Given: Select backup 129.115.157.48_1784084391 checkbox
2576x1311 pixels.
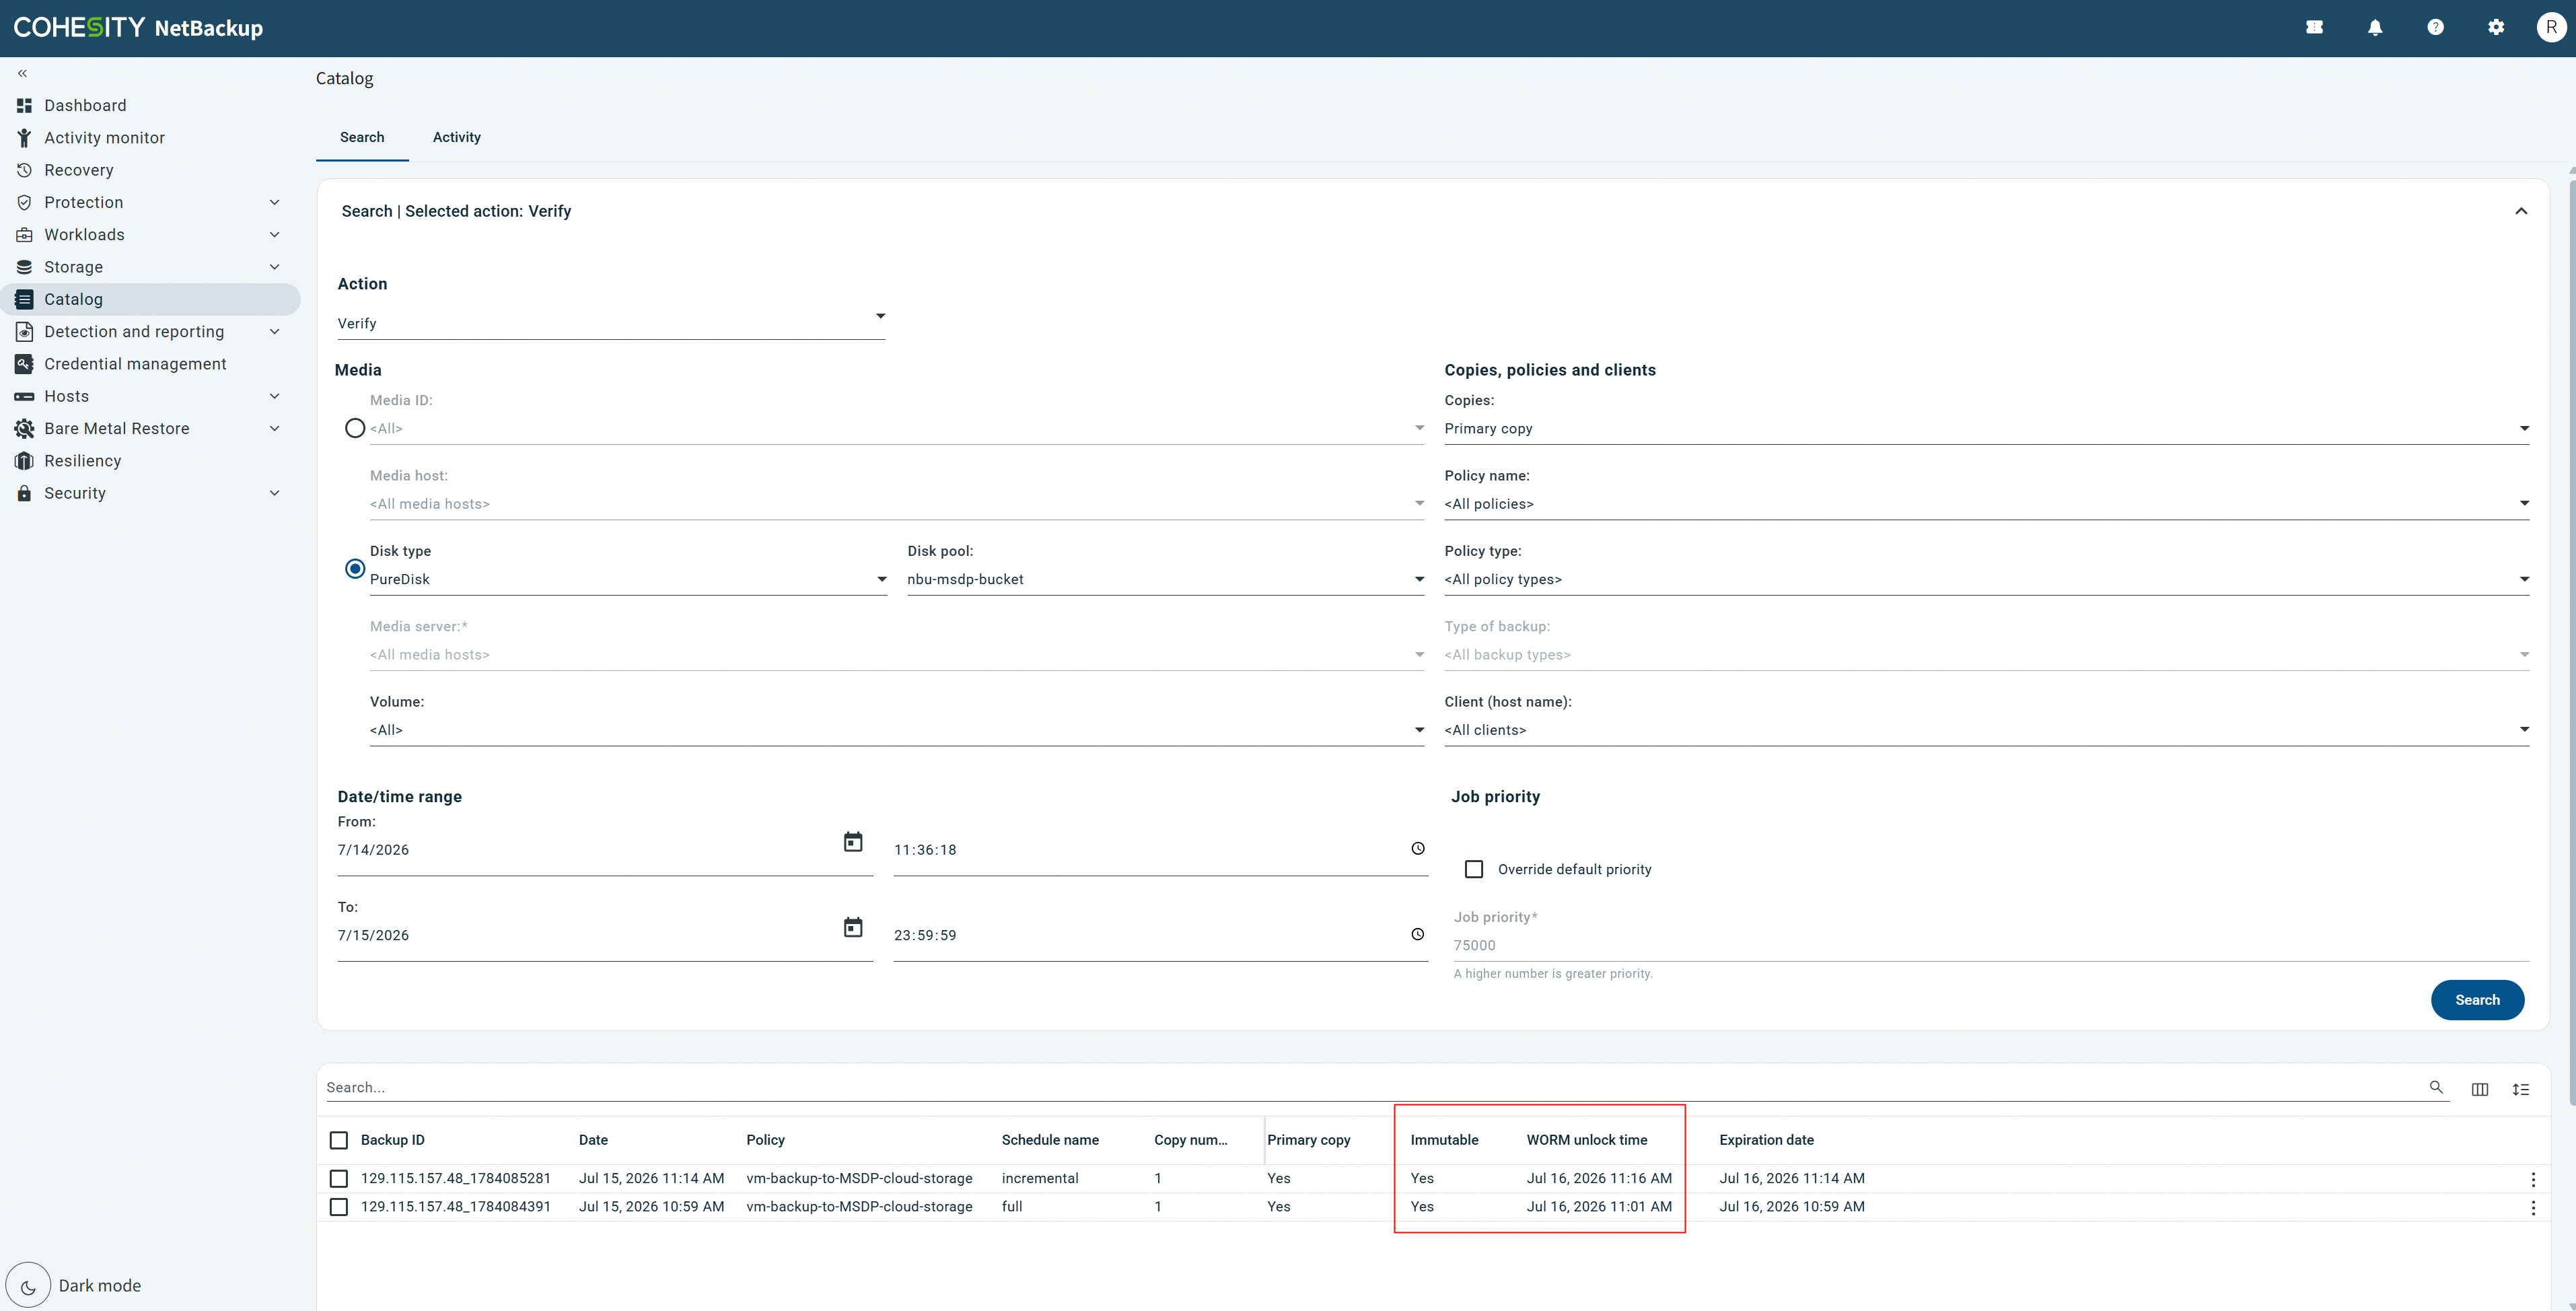Looking at the screenshot, I should 339,1207.
